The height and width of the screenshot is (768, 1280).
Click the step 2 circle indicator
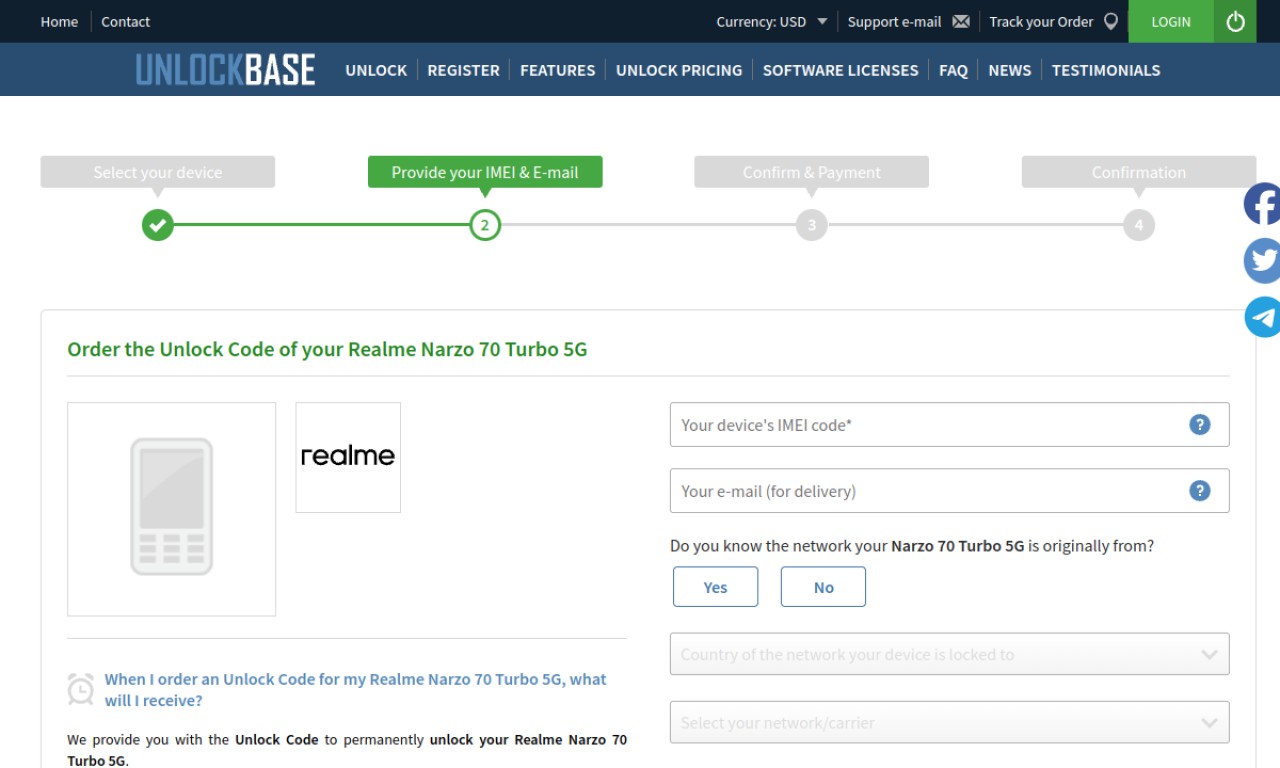pyautogui.click(x=485, y=225)
